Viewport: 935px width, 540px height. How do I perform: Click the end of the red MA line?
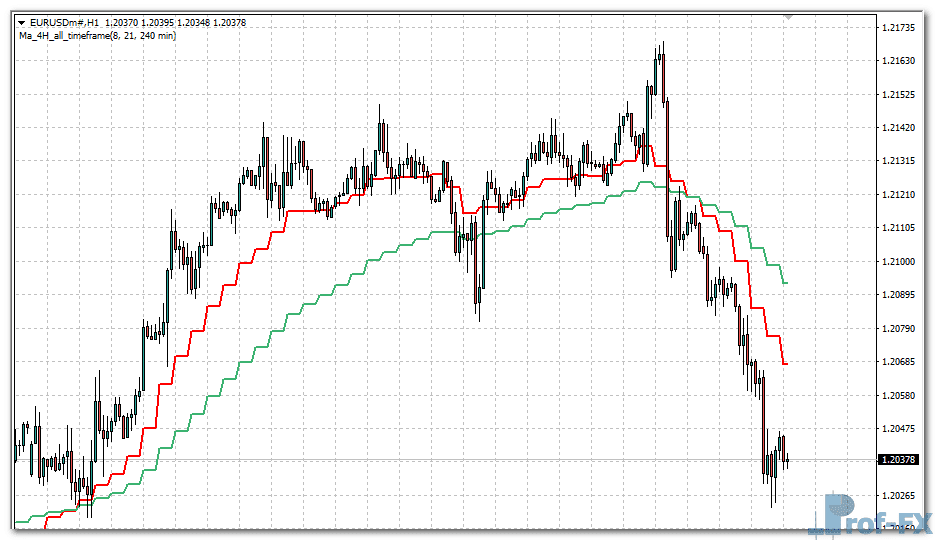pos(785,364)
